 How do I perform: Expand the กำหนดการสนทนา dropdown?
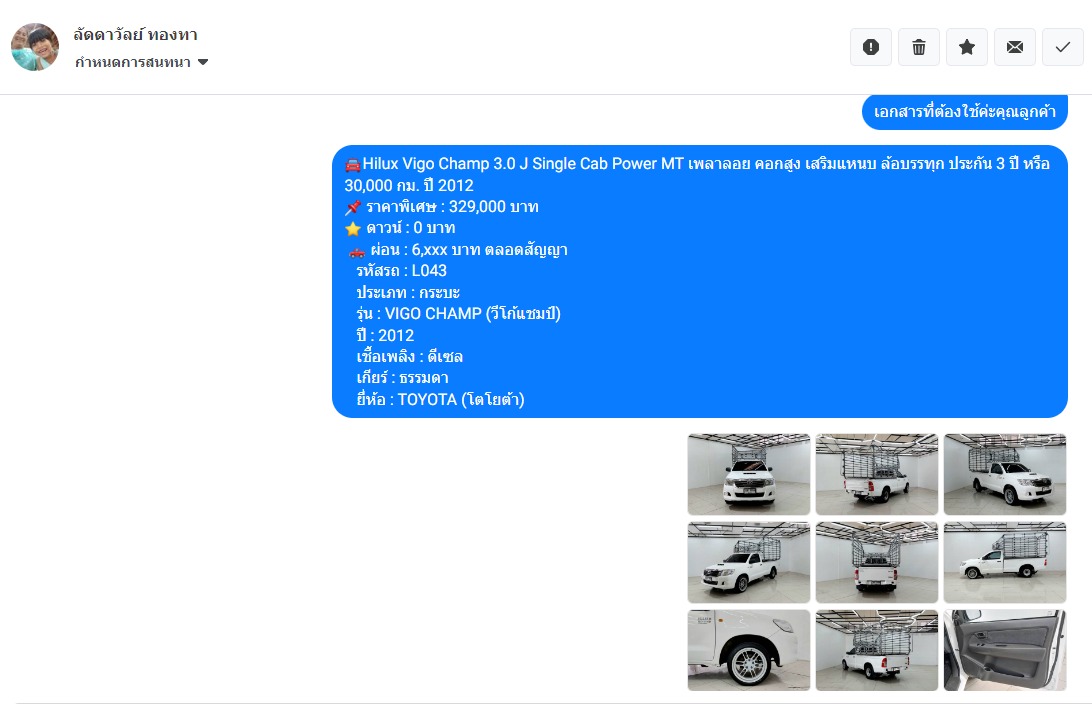142,62
